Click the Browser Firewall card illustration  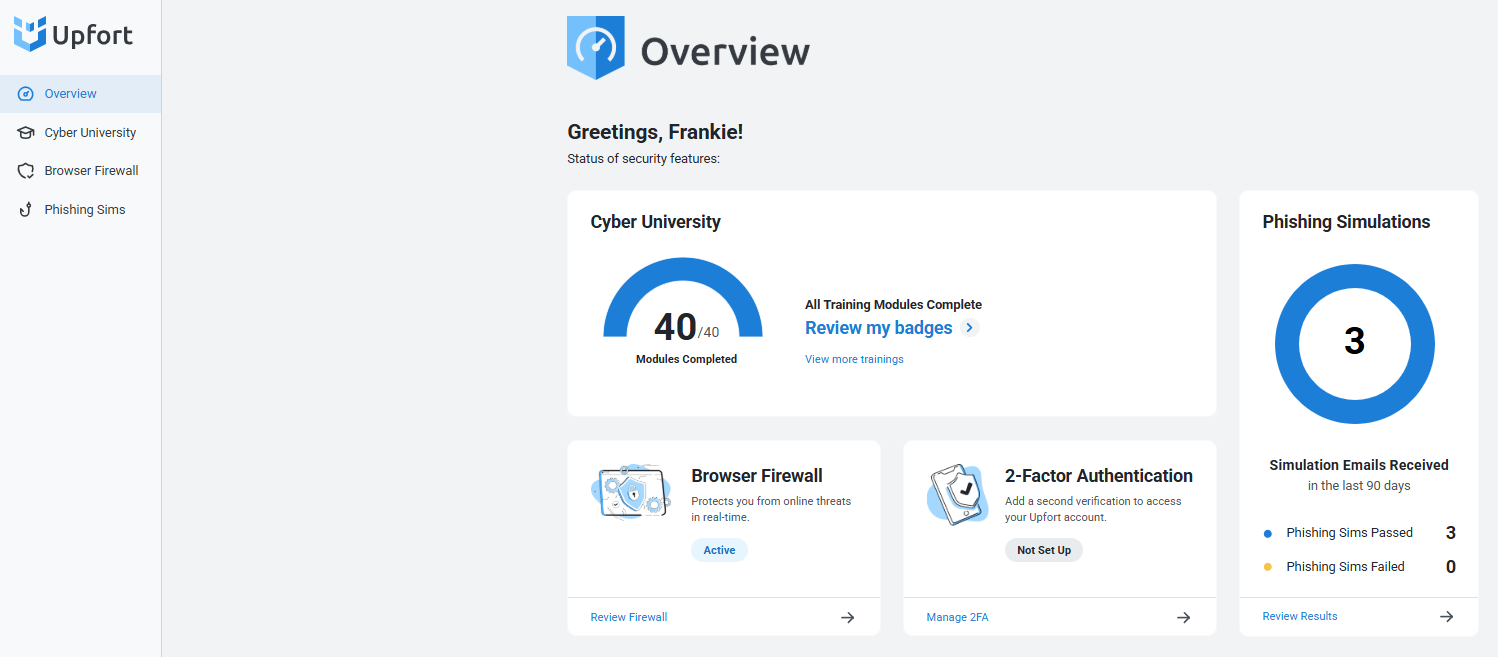click(x=631, y=492)
